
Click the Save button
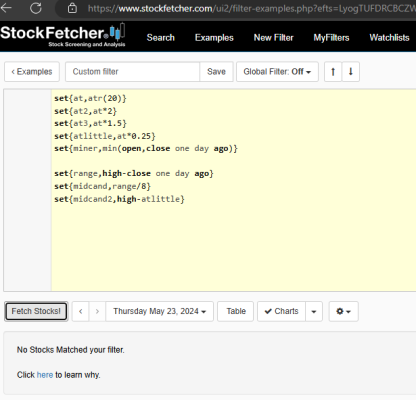216,72
